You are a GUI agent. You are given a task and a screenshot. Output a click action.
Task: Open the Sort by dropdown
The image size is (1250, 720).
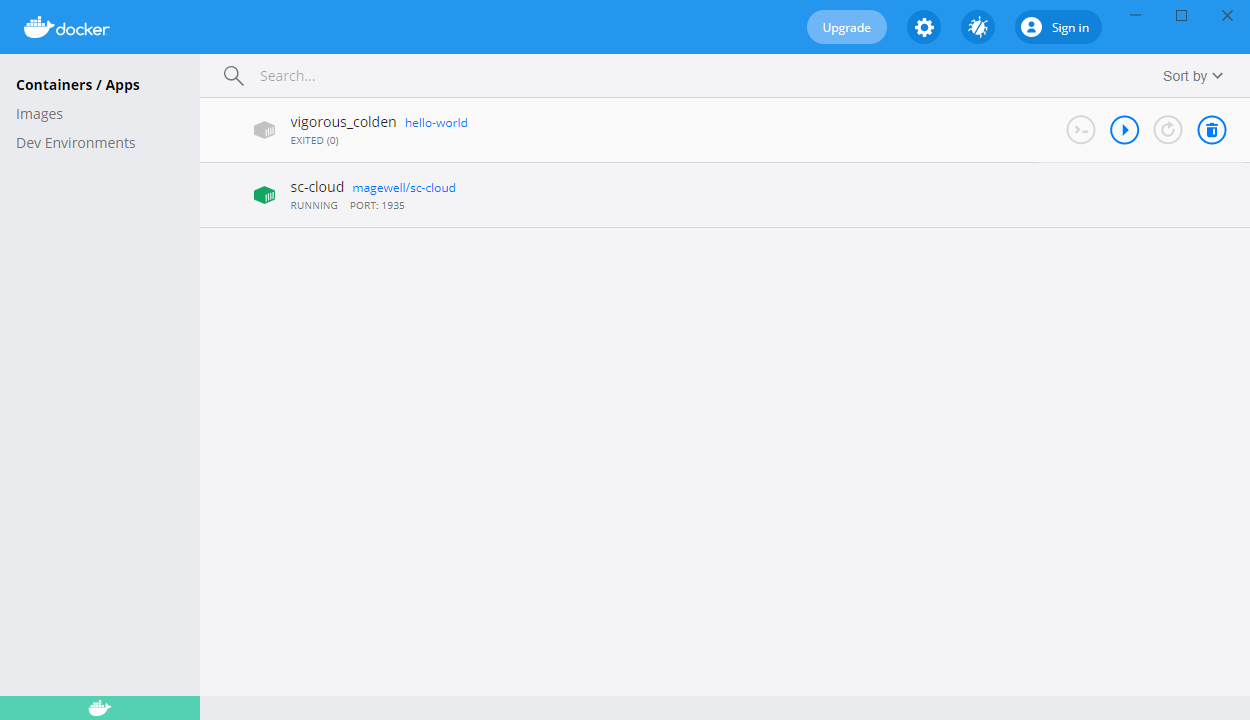pos(1192,75)
